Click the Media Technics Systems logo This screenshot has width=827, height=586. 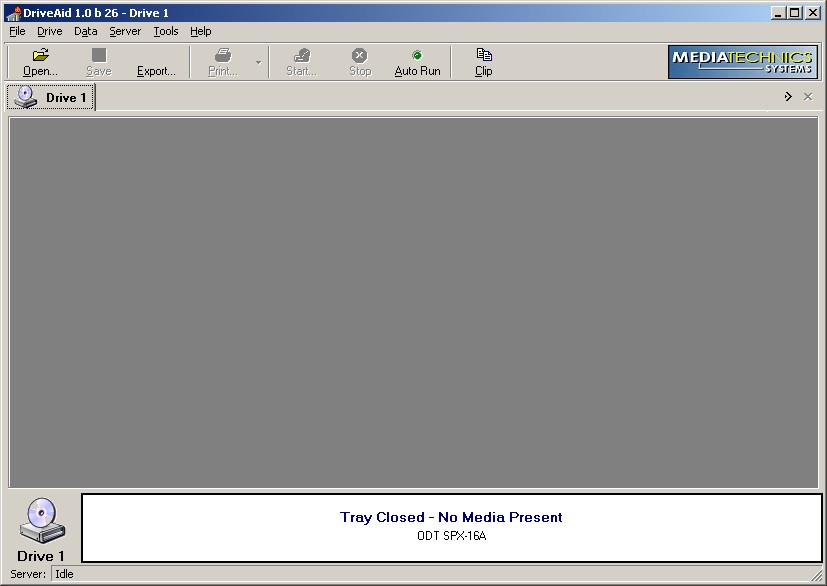click(x=742, y=62)
